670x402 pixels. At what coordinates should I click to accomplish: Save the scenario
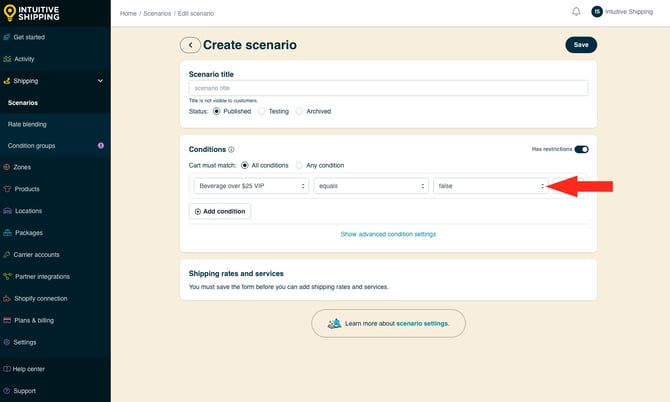click(x=581, y=45)
